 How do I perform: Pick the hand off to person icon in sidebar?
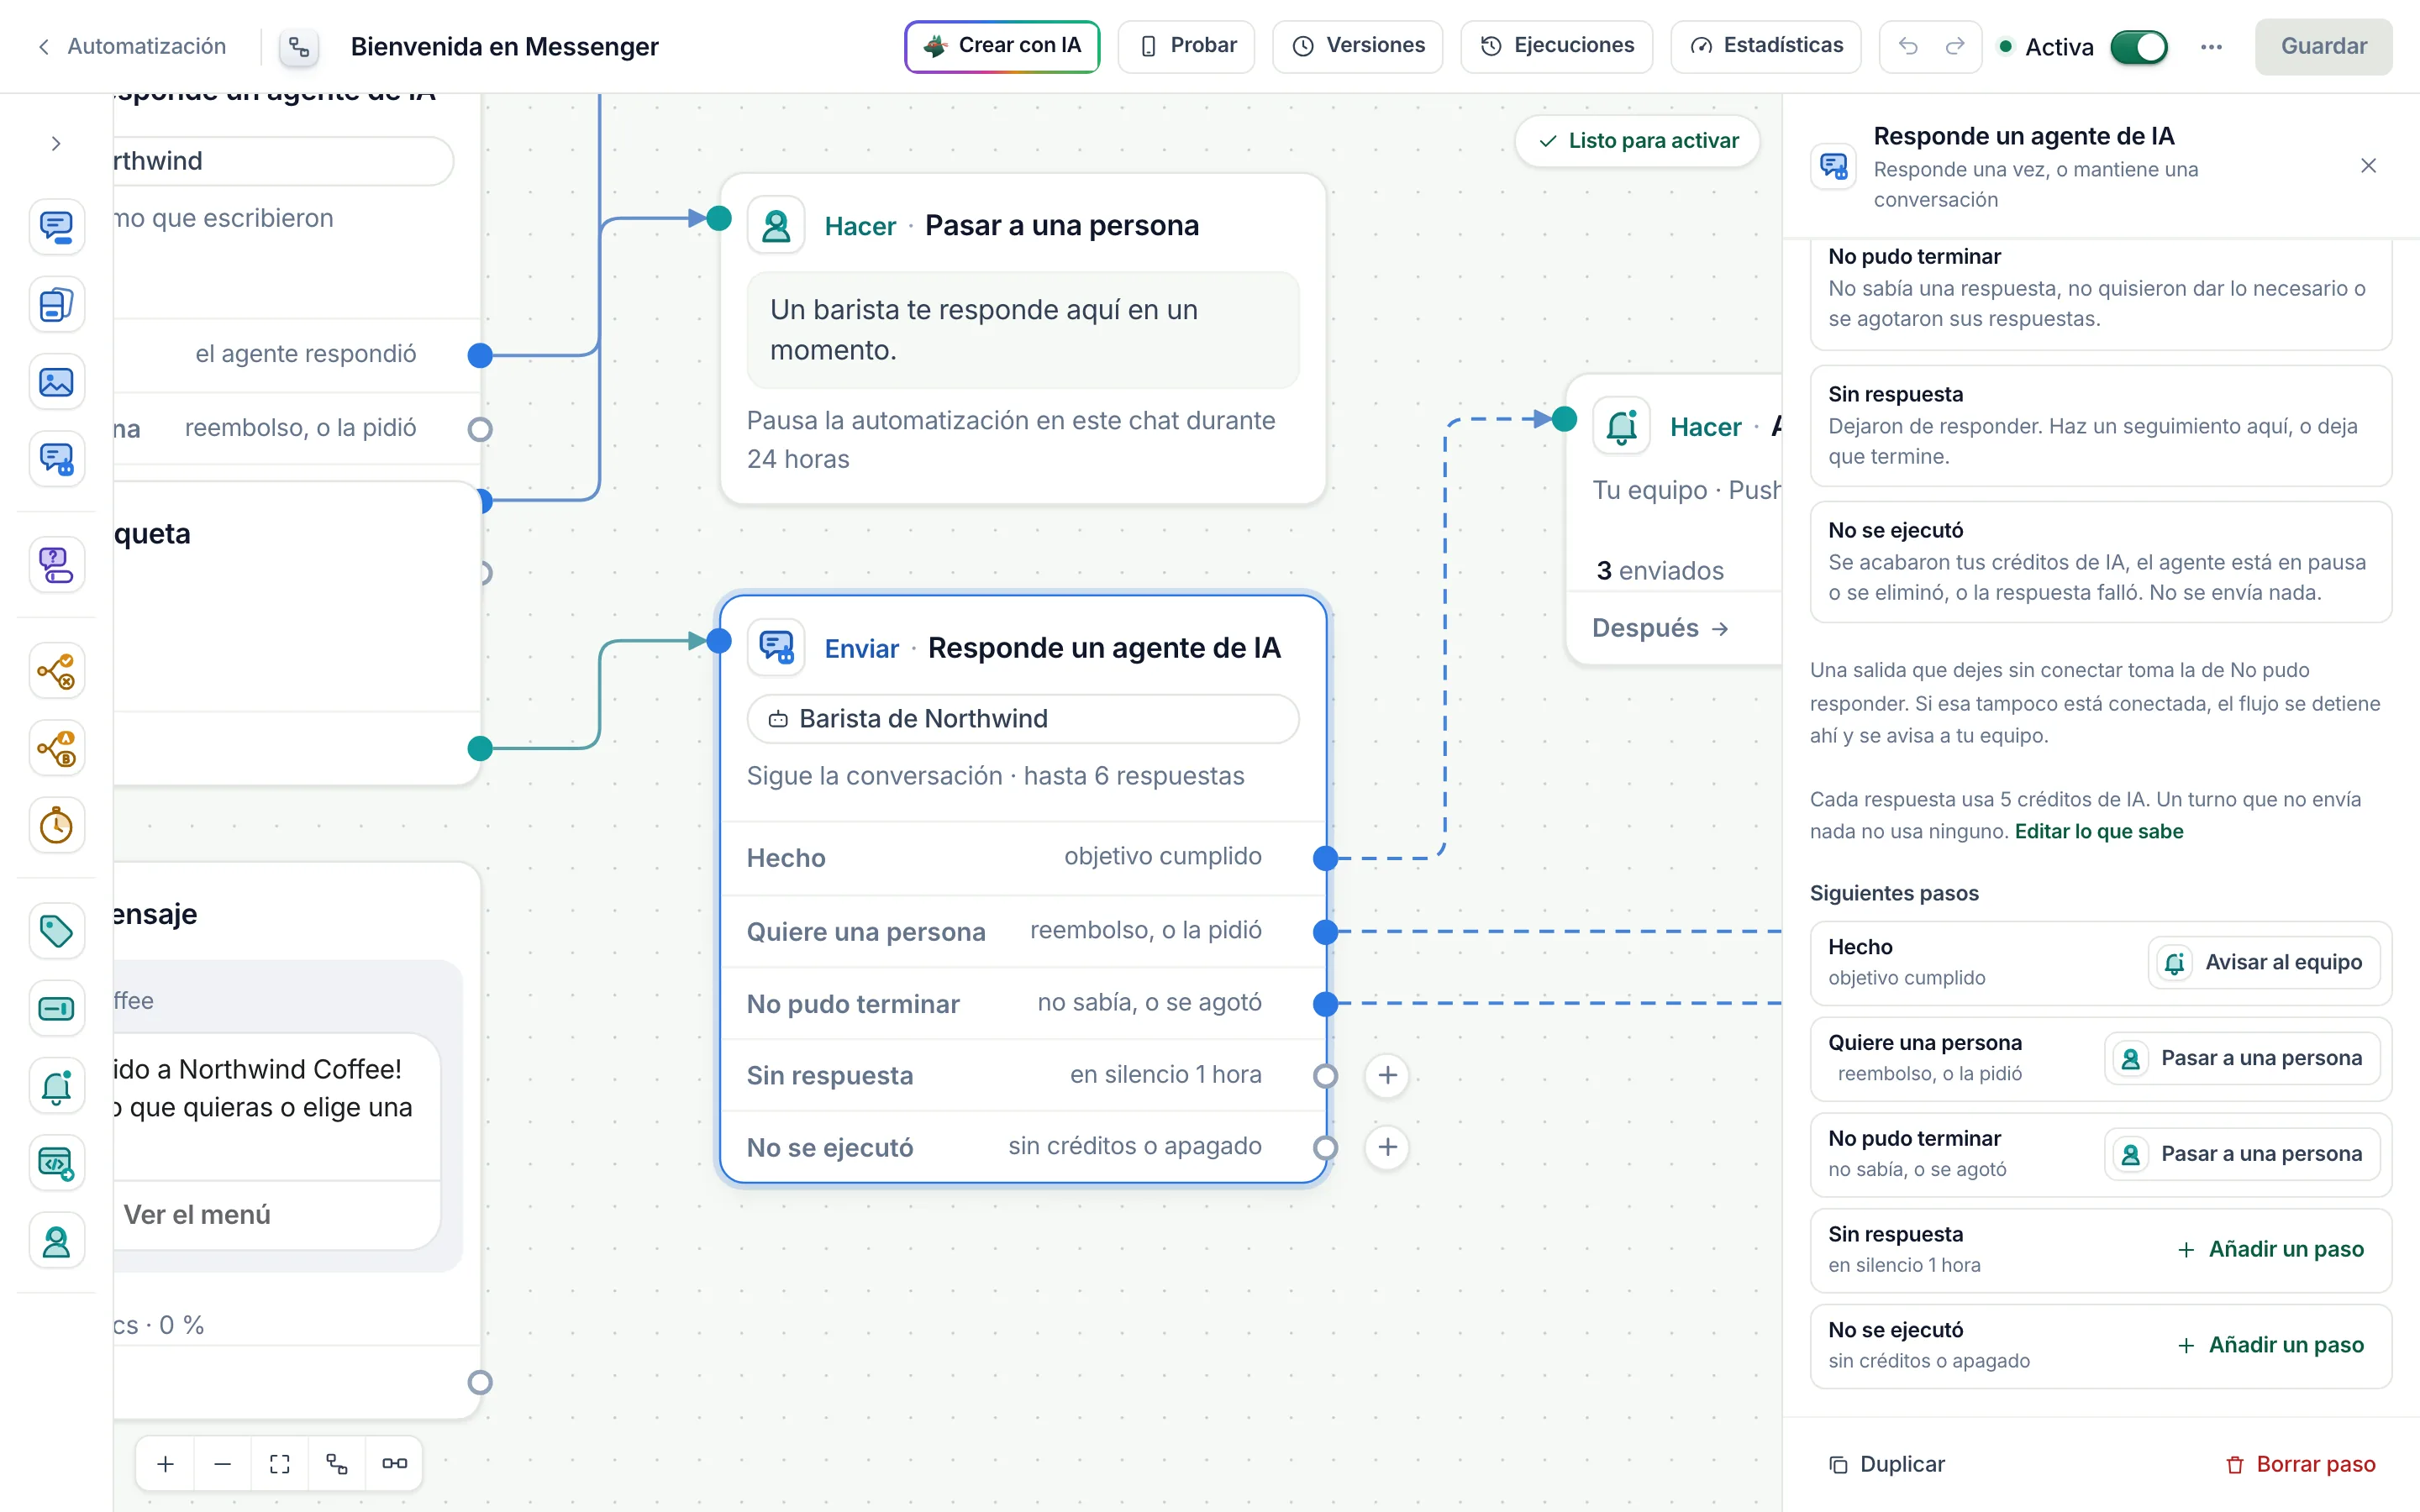point(56,1241)
